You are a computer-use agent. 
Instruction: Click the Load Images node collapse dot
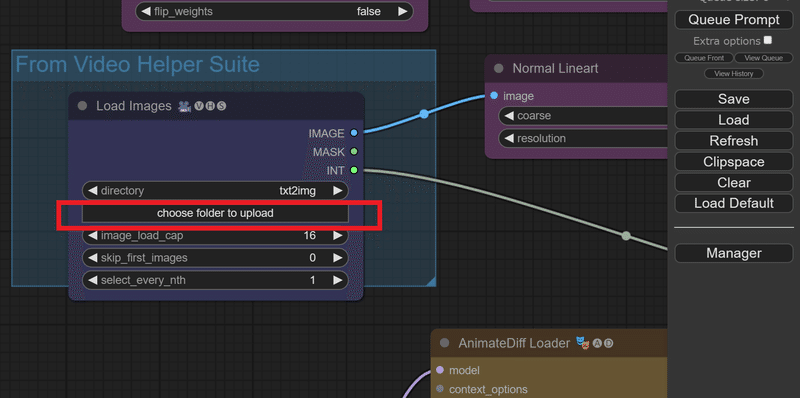[x=82, y=106]
